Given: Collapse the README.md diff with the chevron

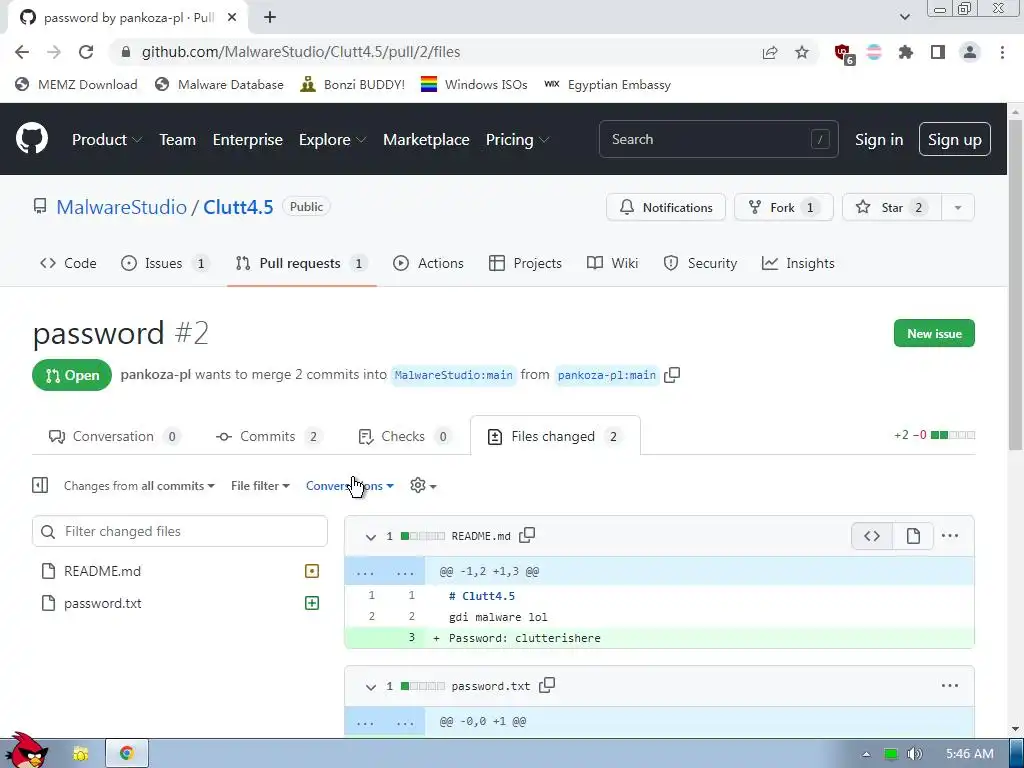Looking at the screenshot, I should (x=371, y=537).
